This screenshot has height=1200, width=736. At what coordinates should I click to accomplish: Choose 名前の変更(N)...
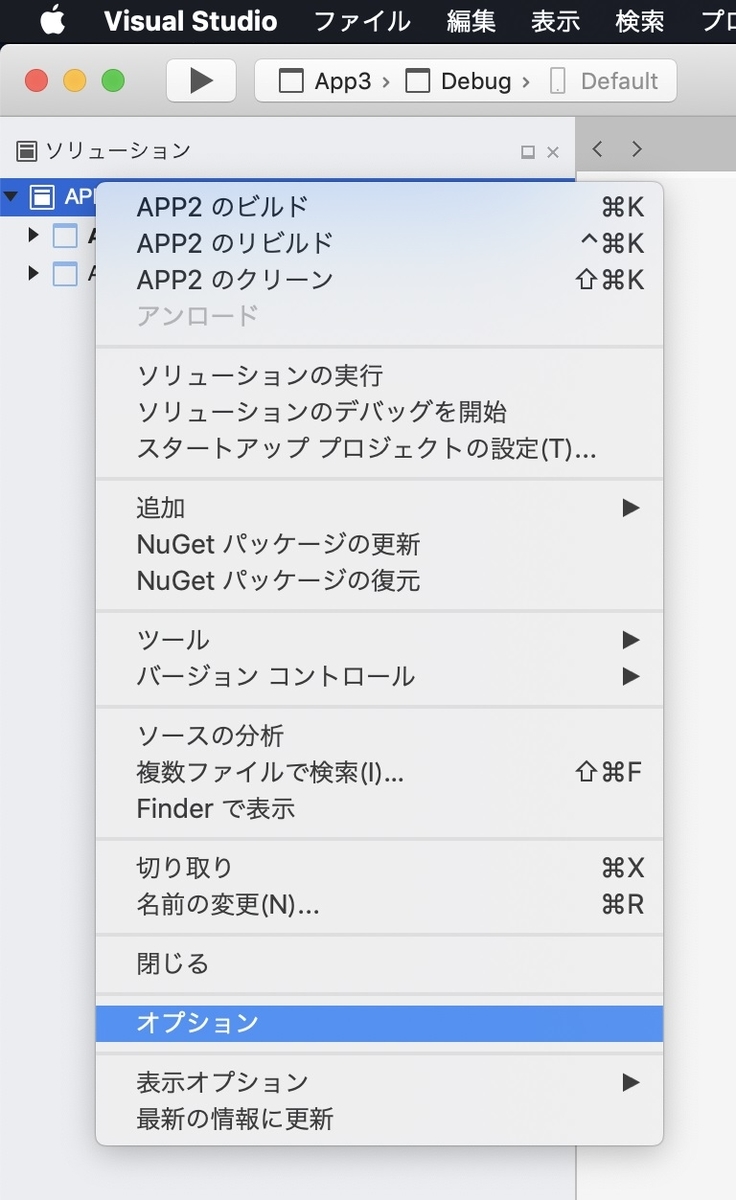pos(379,905)
